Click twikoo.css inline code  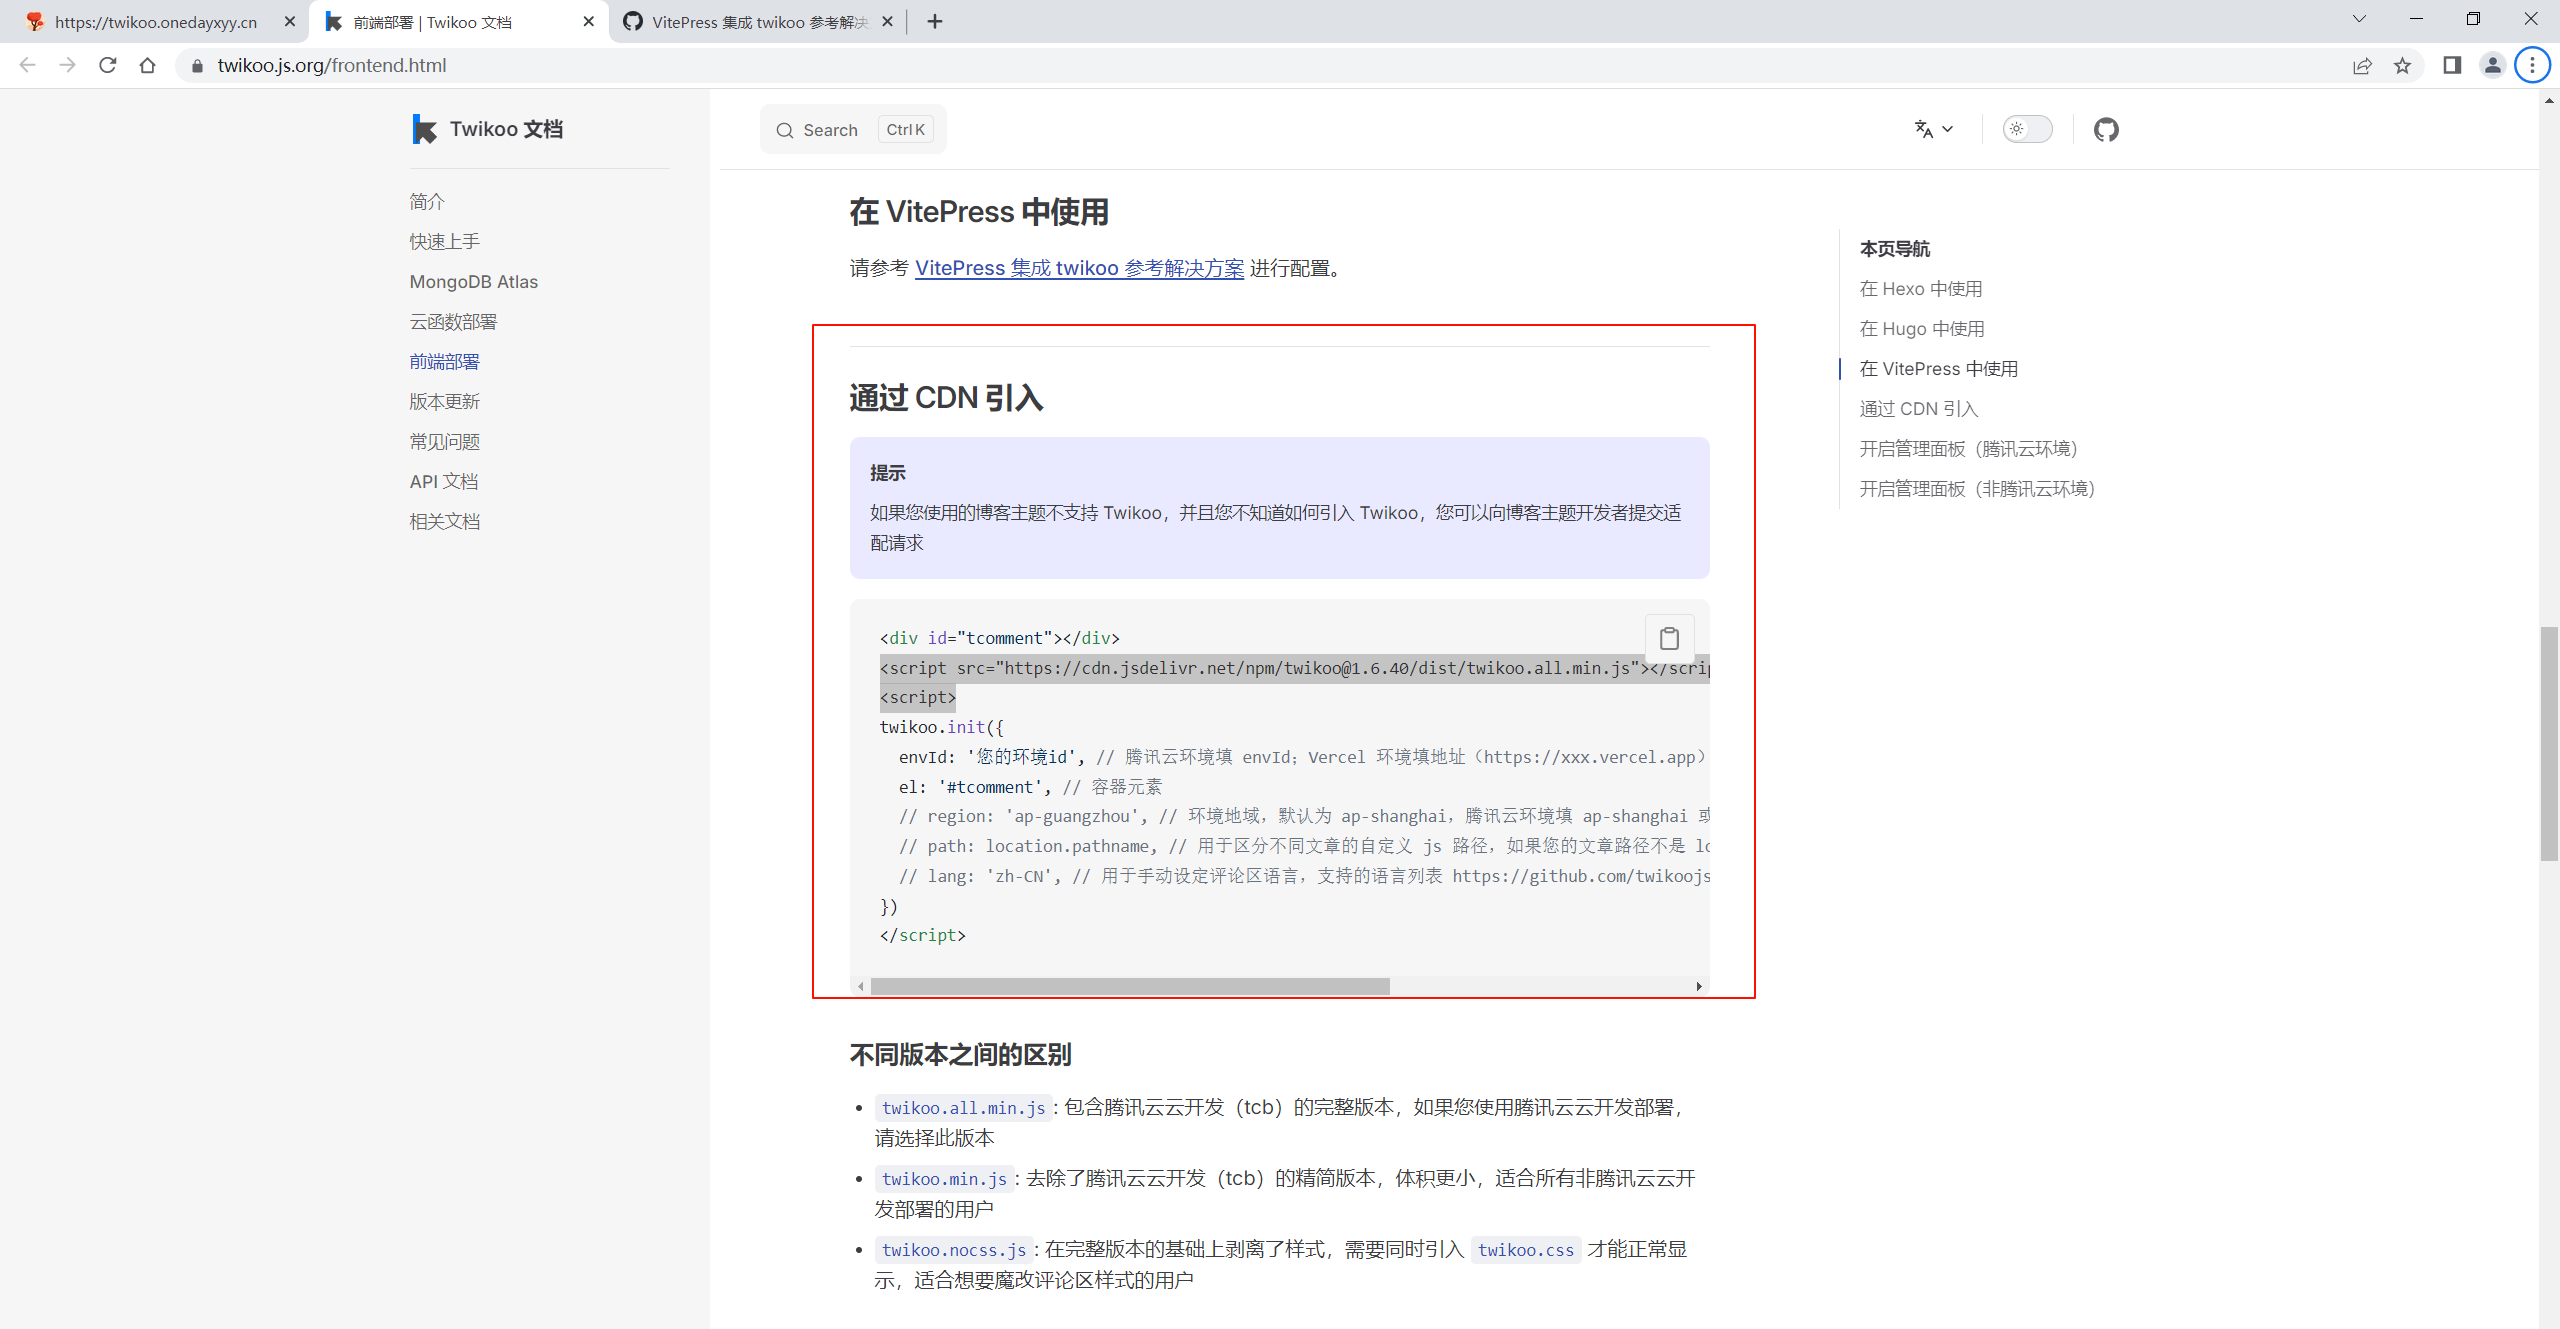[1525, 1249]
